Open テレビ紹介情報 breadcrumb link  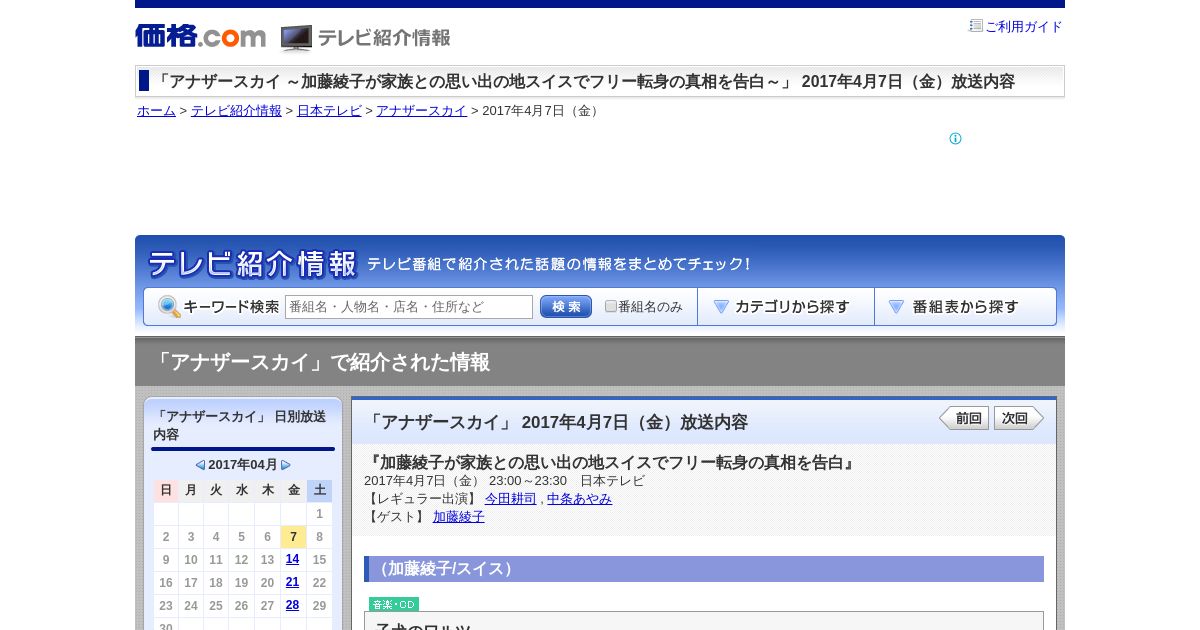click(236, 111)
